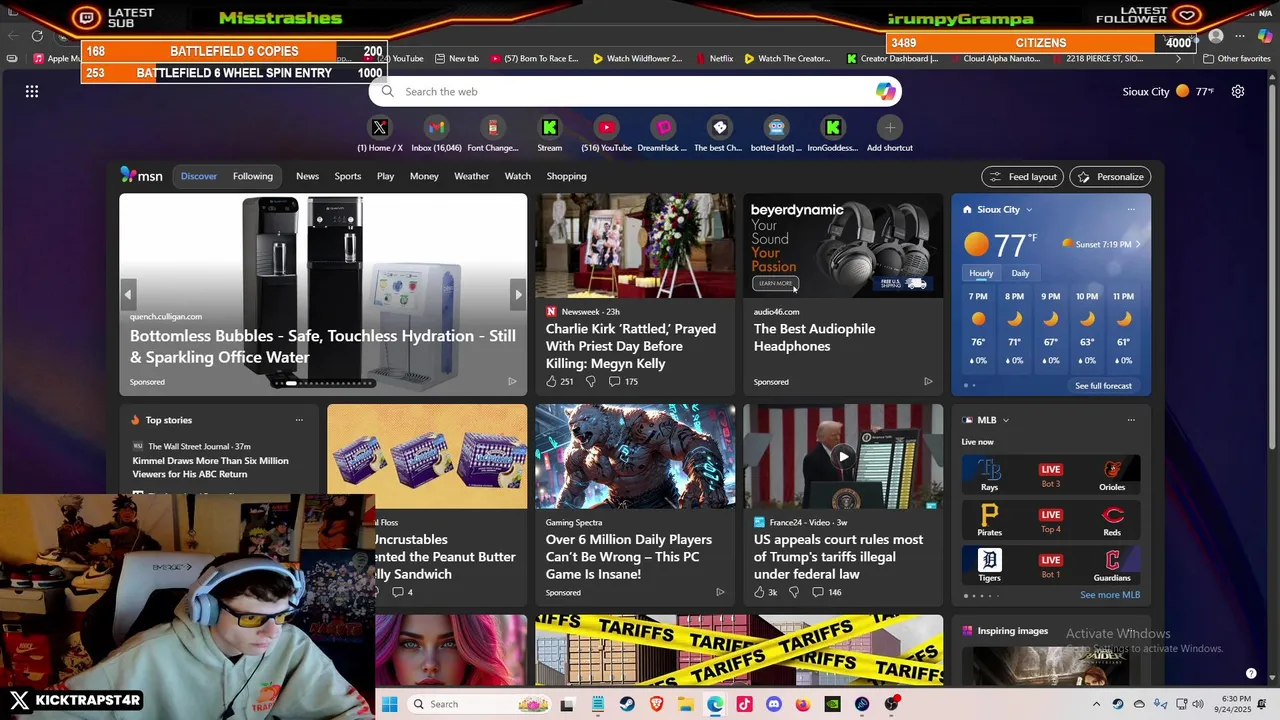Open the Money menu item

pyautogui.click(x=424, y=176)
